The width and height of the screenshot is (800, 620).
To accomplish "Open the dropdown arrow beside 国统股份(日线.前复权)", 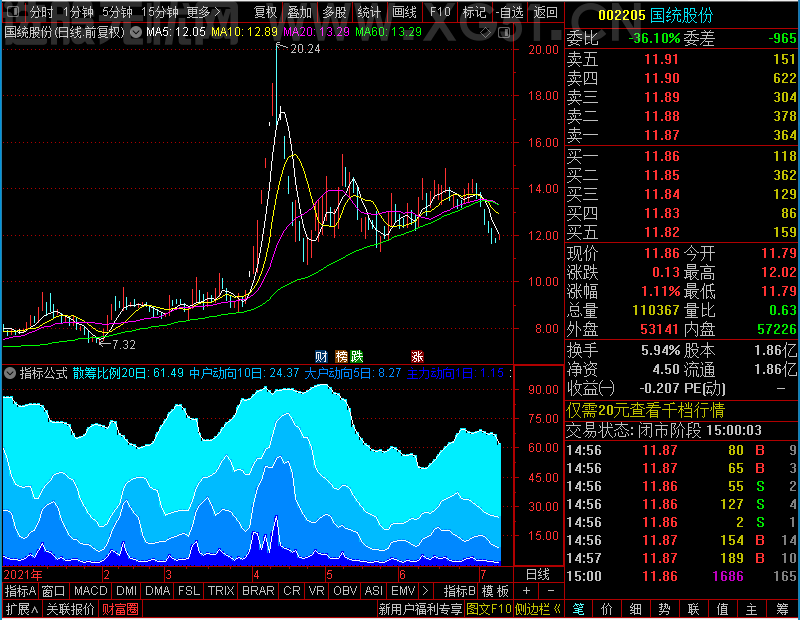I will (136, 33).
